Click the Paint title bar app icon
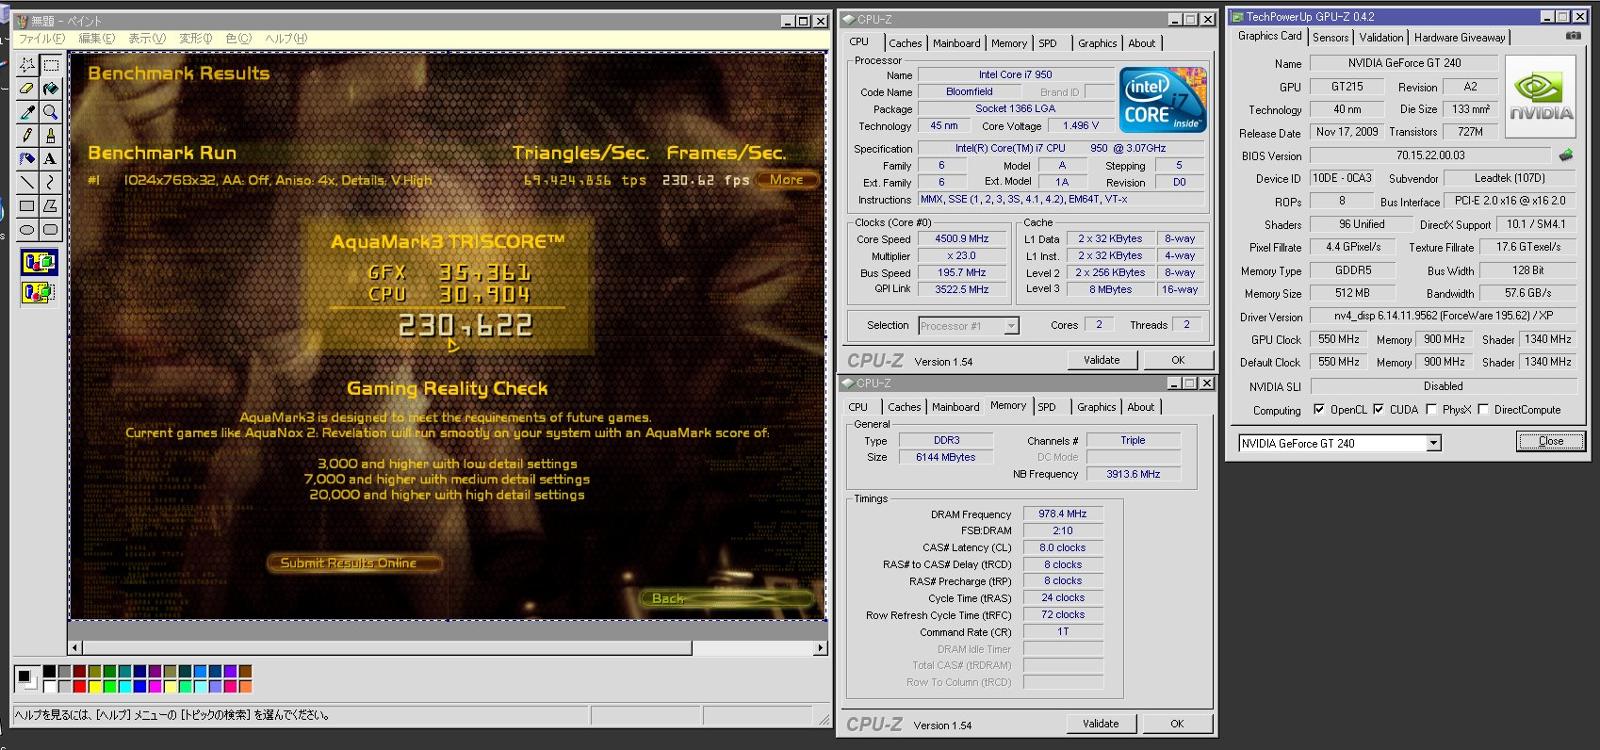 [x=21, y=21]
